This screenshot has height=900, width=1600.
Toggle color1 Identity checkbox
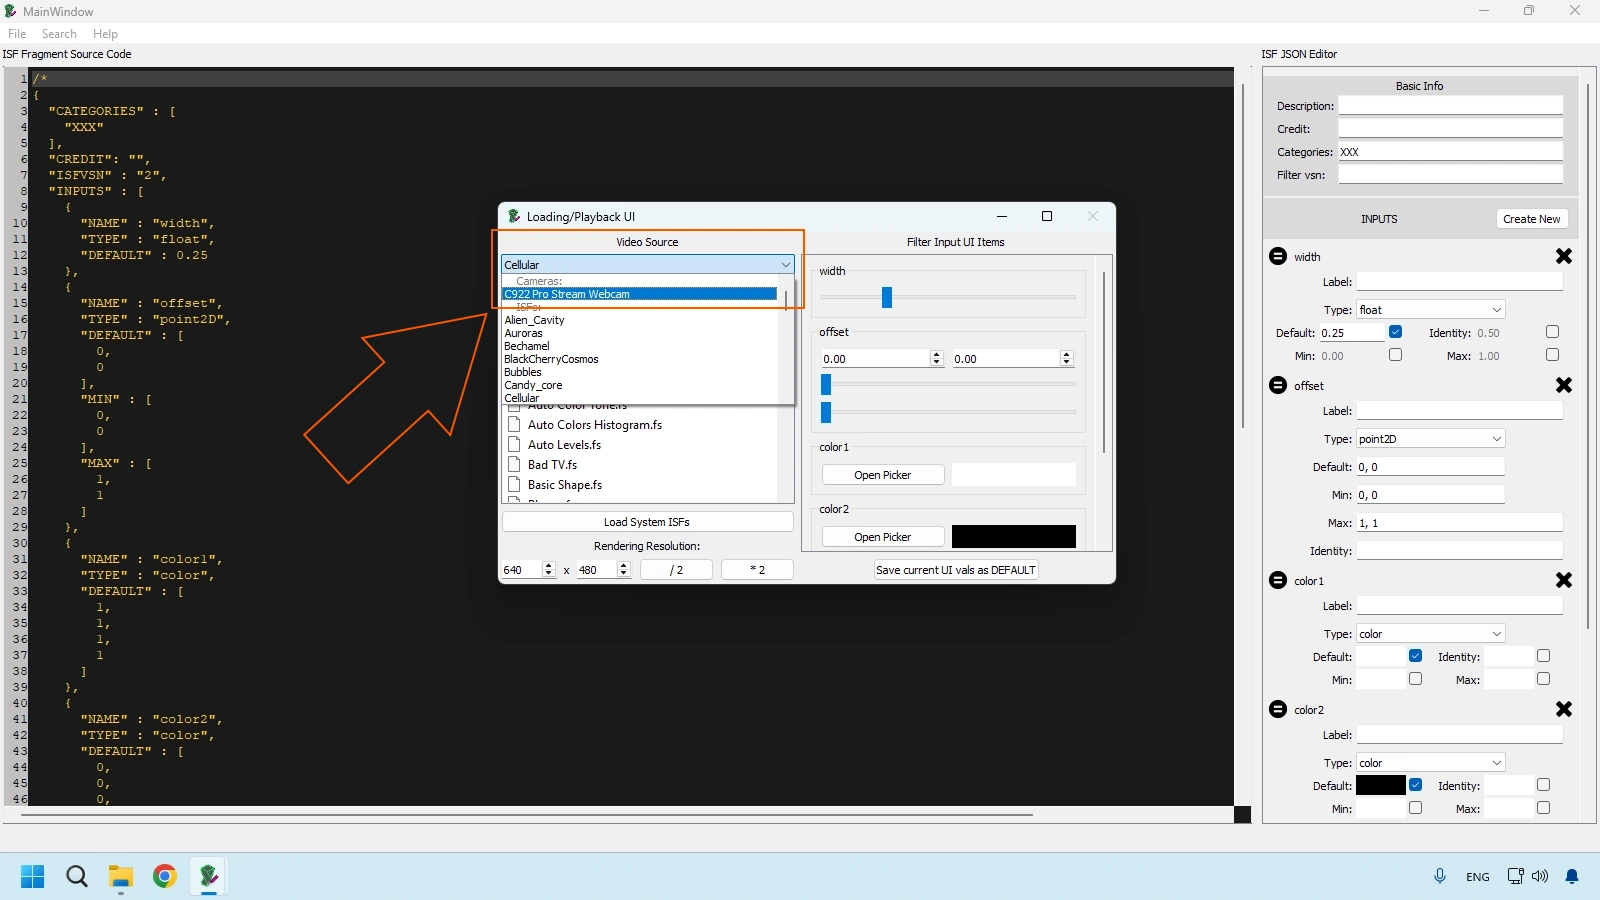pos(1543,656)
